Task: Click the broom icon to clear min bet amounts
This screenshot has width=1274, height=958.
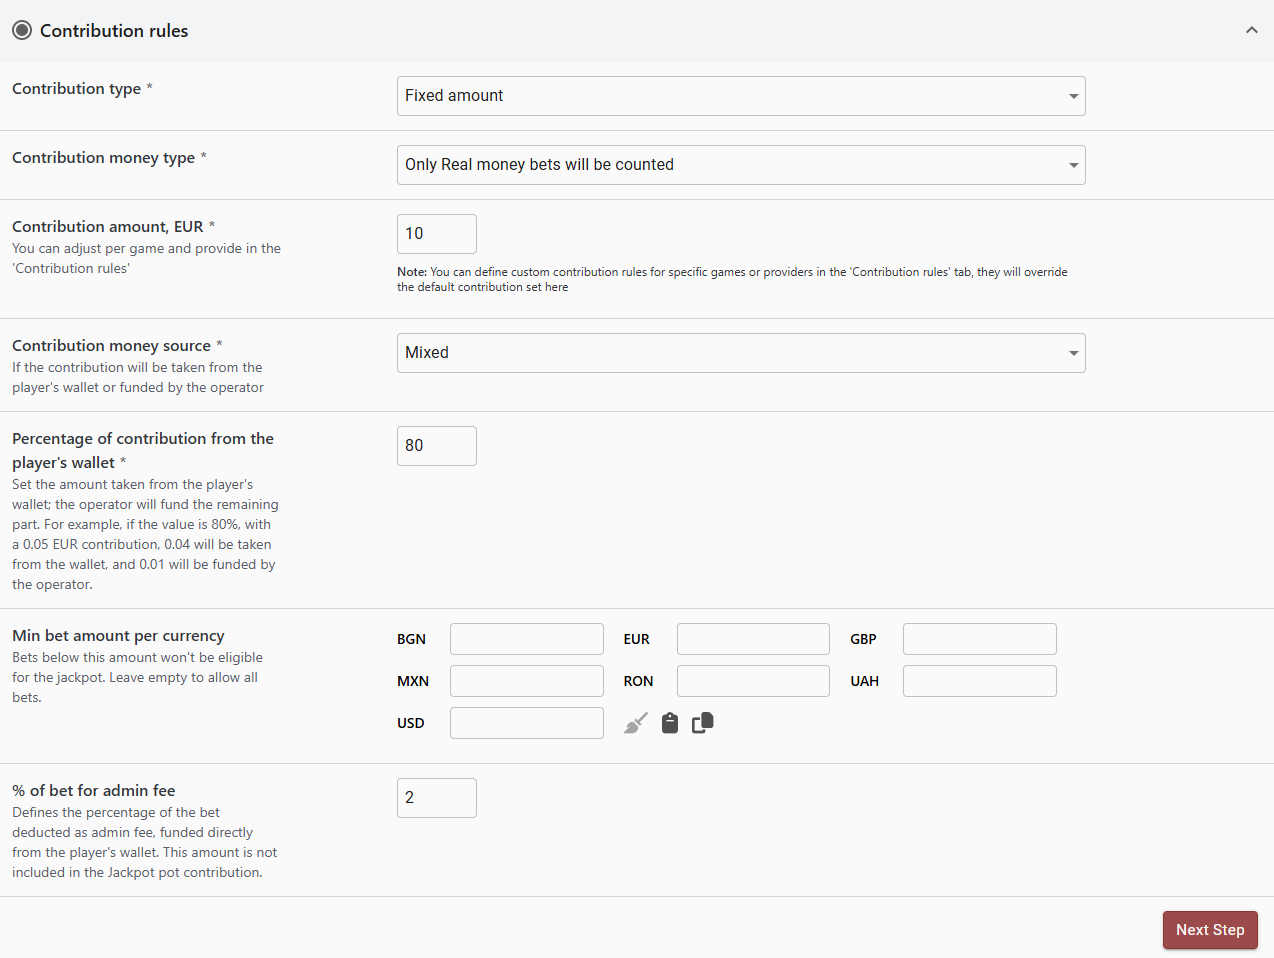Action: [636, 723]
